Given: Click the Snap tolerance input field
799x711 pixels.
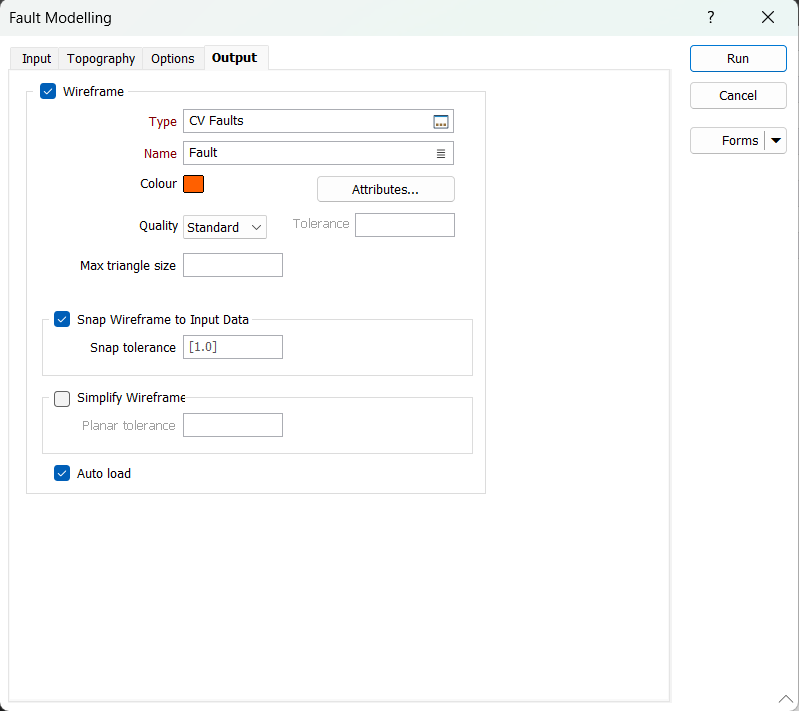Looking at the screenshot, I should pyautogui.click(x=233, y=347).
